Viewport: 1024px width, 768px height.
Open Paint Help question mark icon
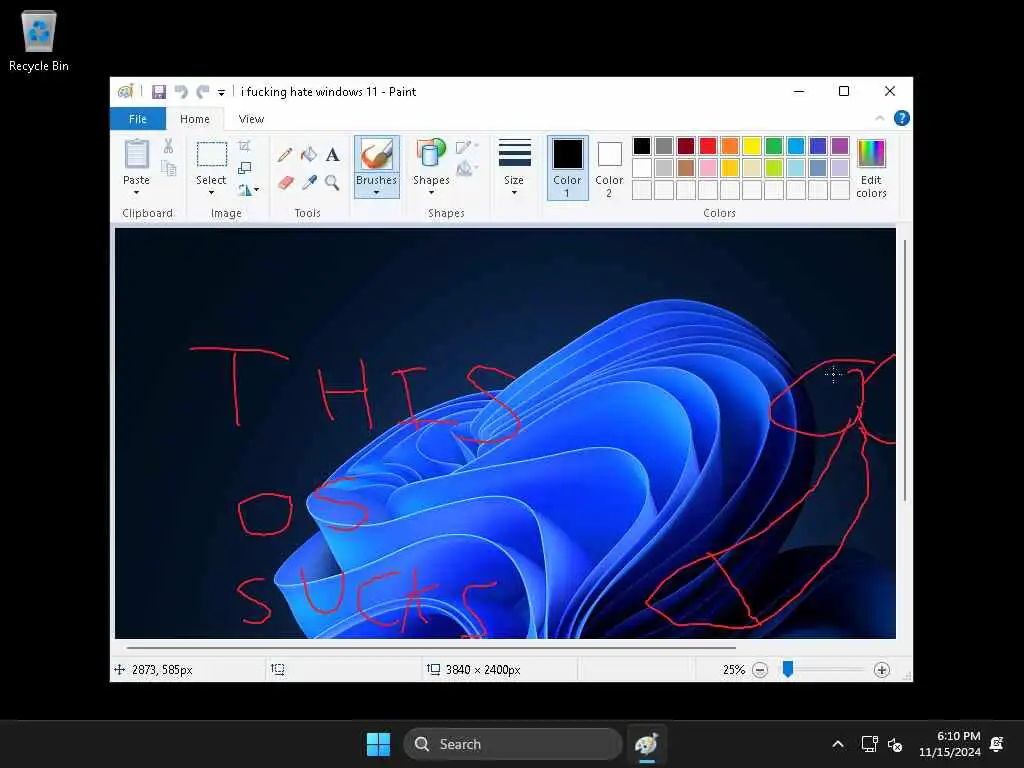point(902,118)
